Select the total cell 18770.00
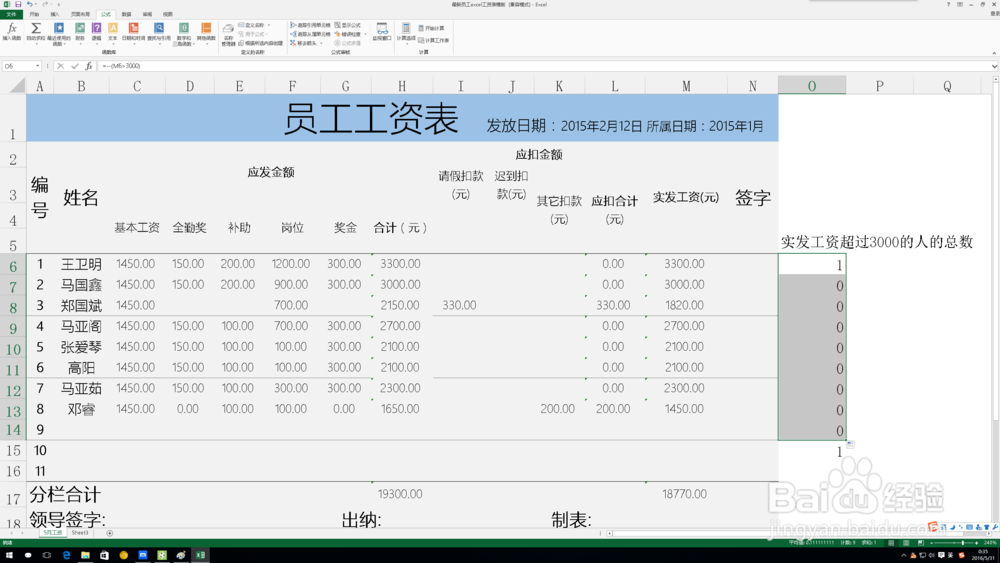 (x=686, y=494)
